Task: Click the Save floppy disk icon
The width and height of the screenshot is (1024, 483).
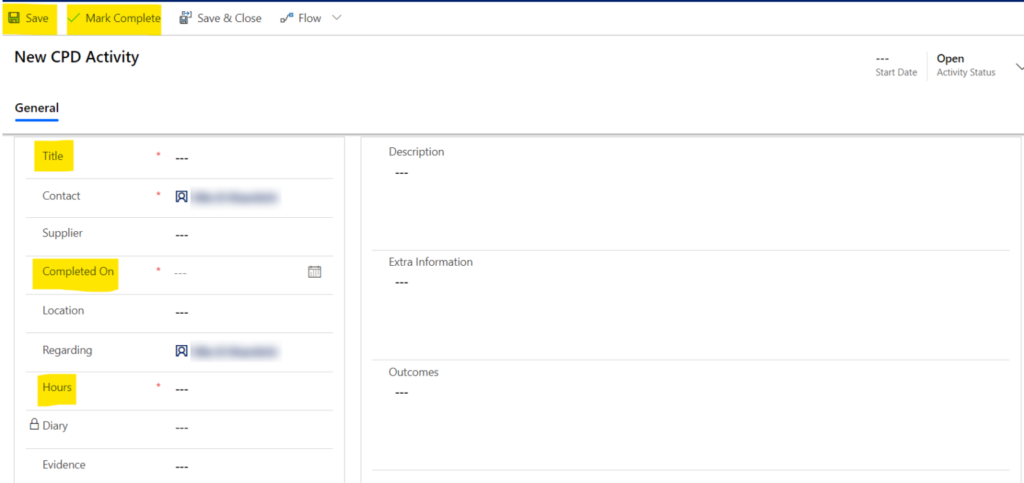Action: tap(14, 18)
